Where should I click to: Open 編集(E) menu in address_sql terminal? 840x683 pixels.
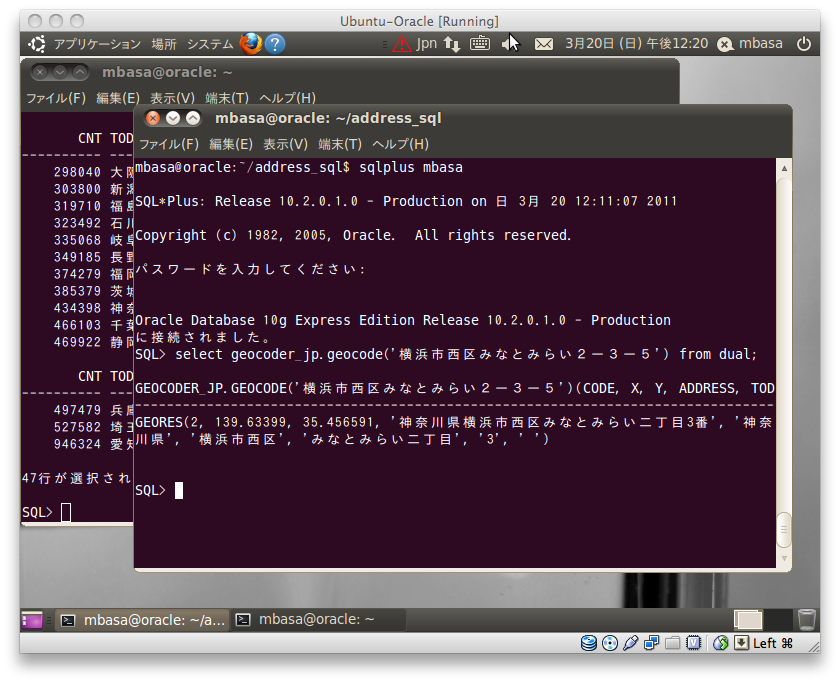(231, 144)
